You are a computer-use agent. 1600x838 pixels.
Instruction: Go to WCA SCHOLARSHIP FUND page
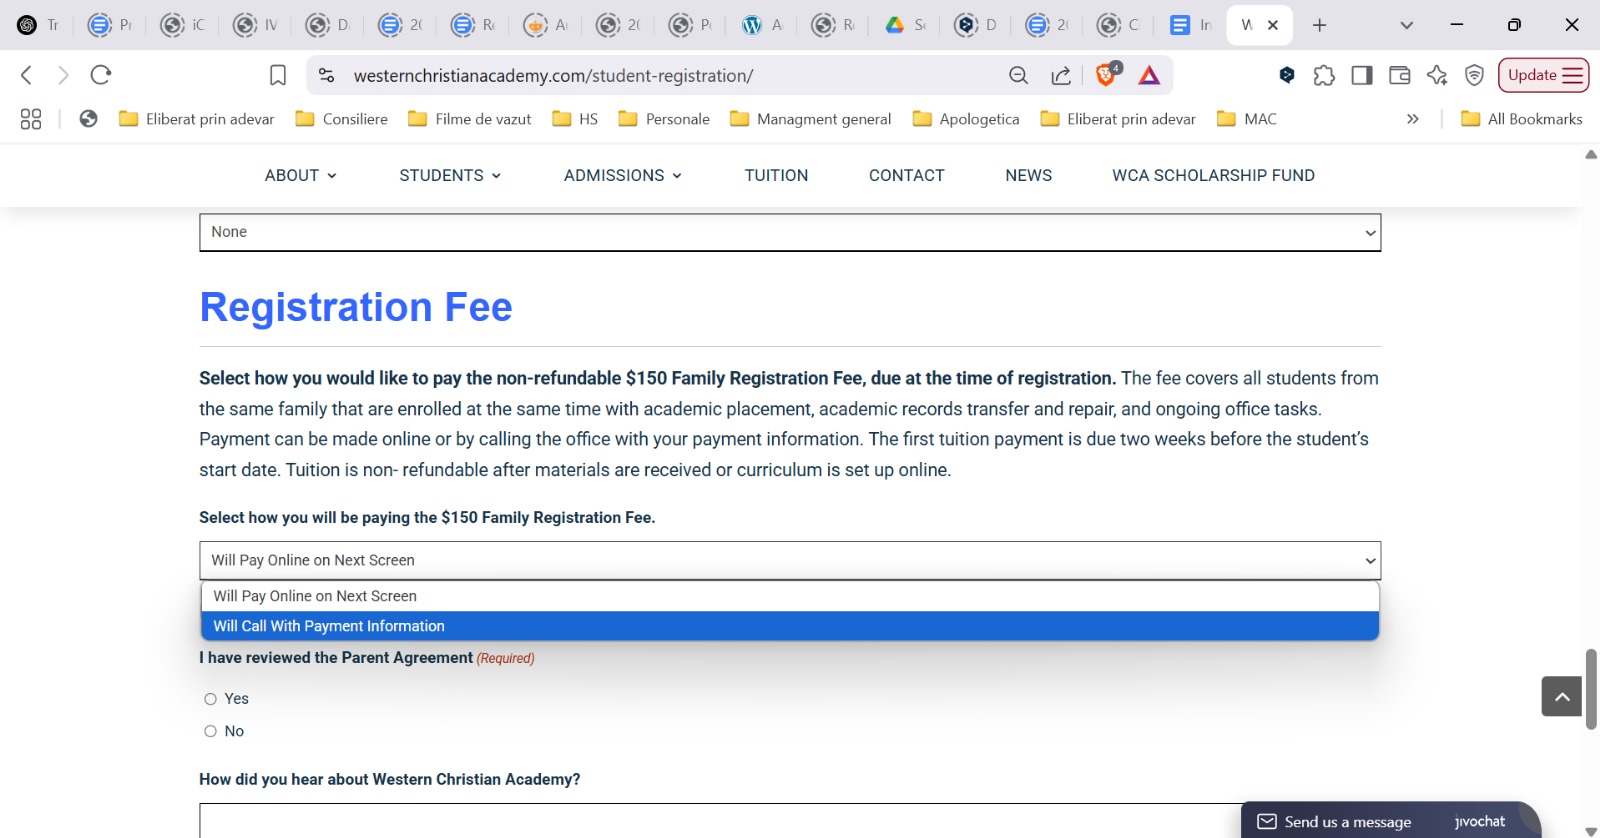[x=1213, y=175]
